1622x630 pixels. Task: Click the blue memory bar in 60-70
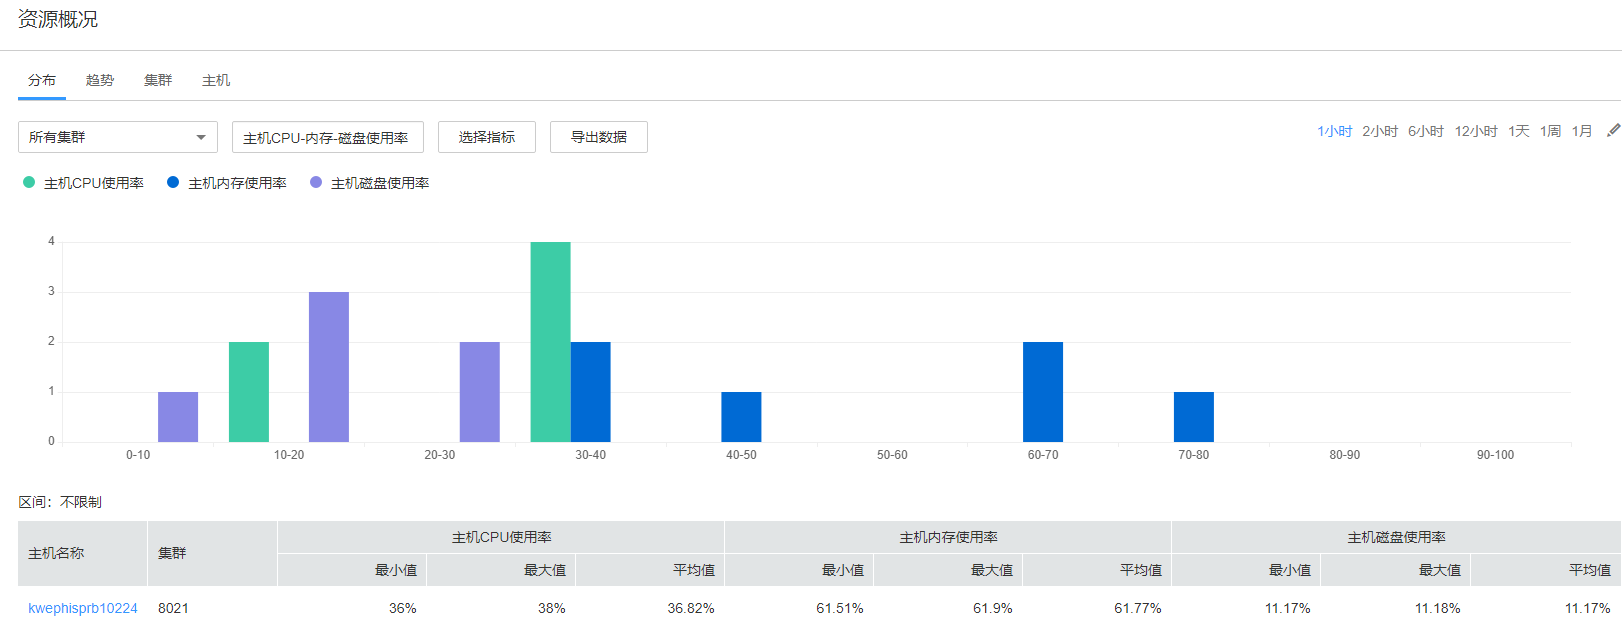1042,392
